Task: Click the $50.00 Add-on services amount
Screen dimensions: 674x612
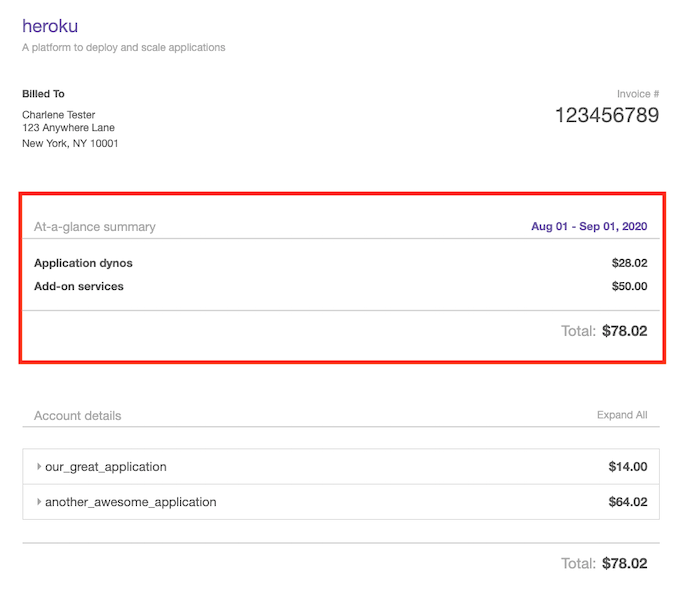Action: coord(629,287)
